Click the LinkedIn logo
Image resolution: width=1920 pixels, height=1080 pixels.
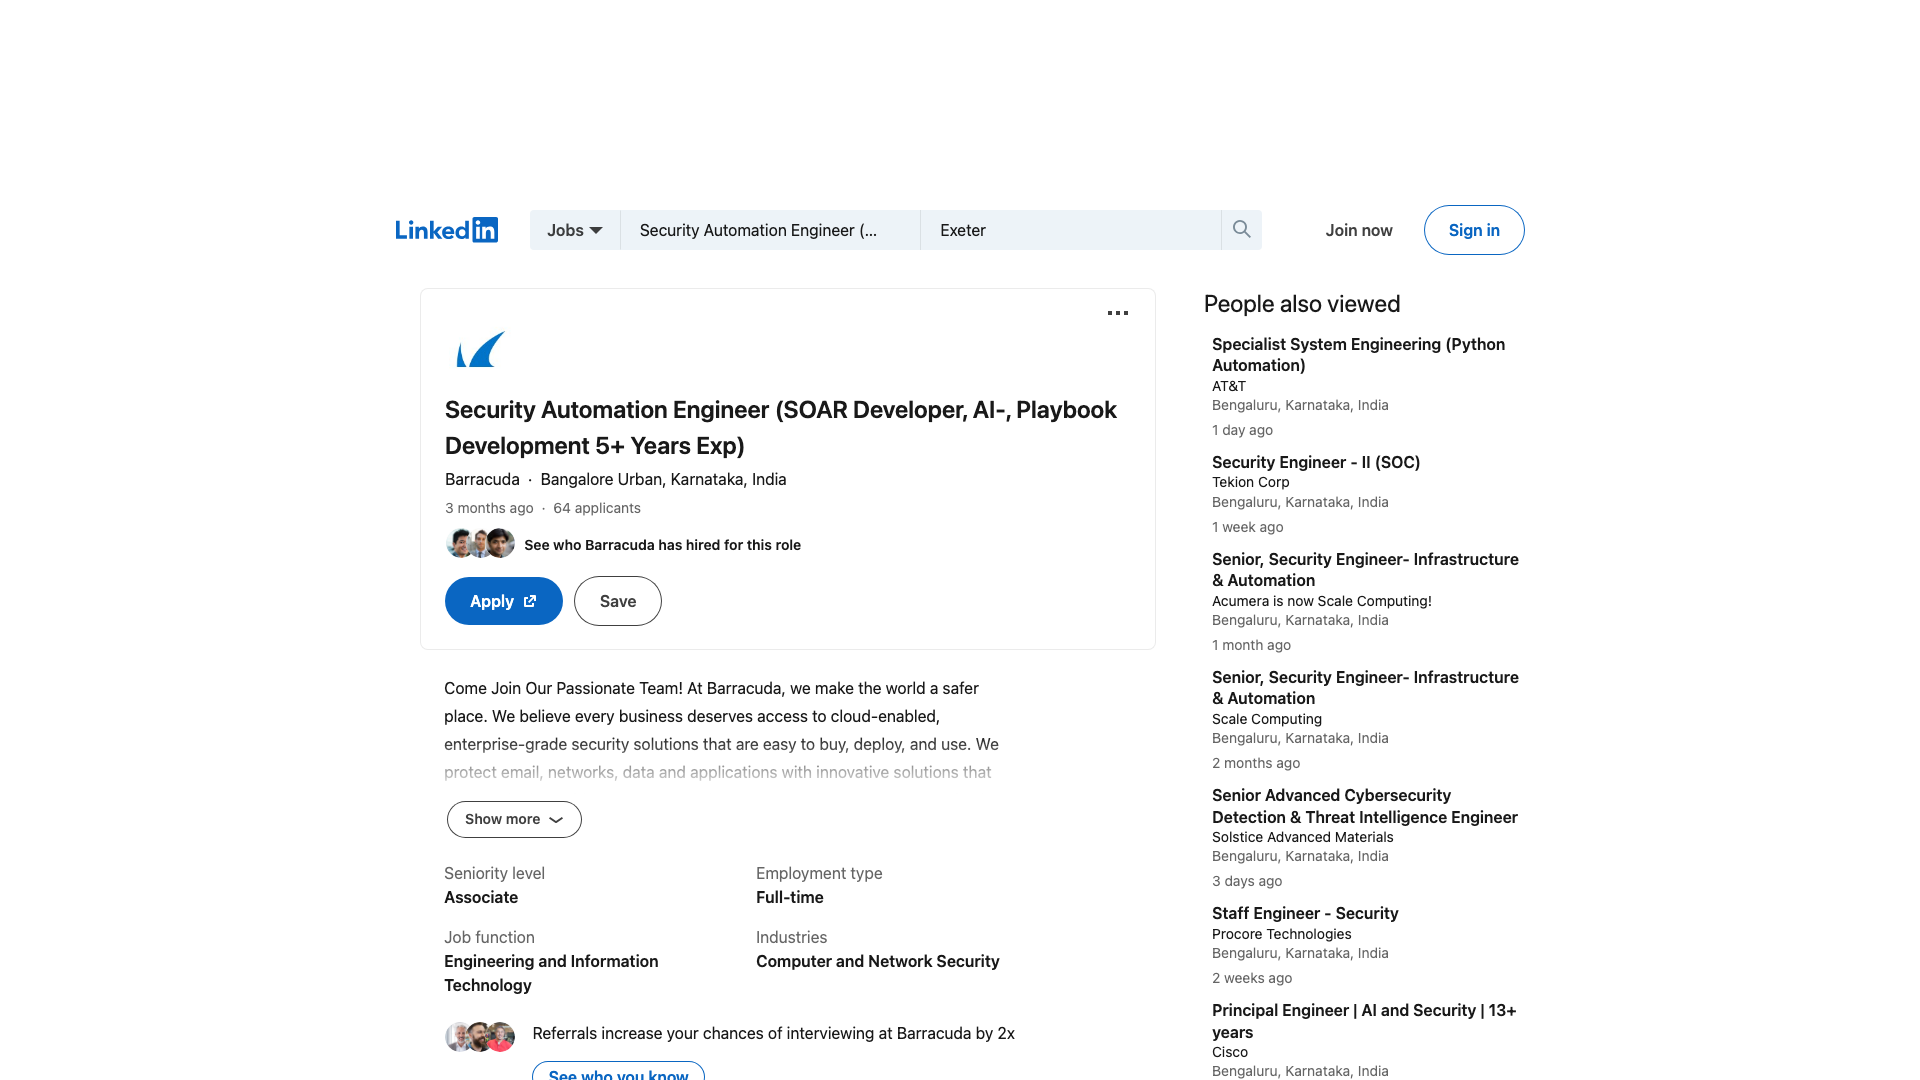(446, 230)
